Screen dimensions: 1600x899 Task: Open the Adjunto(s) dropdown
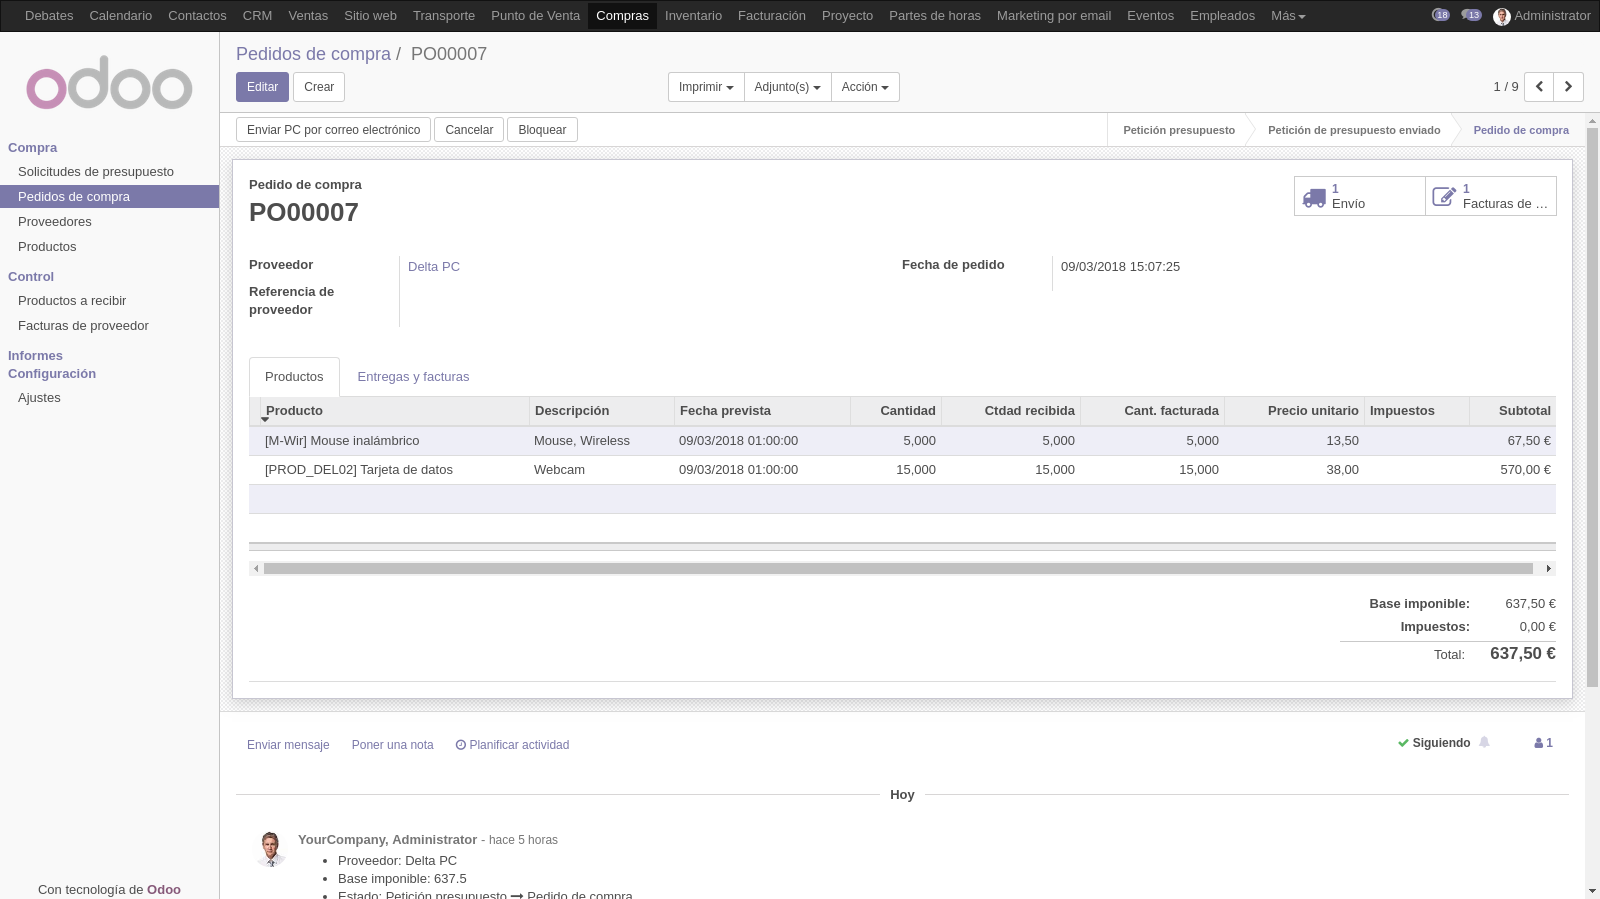[787, 87]
